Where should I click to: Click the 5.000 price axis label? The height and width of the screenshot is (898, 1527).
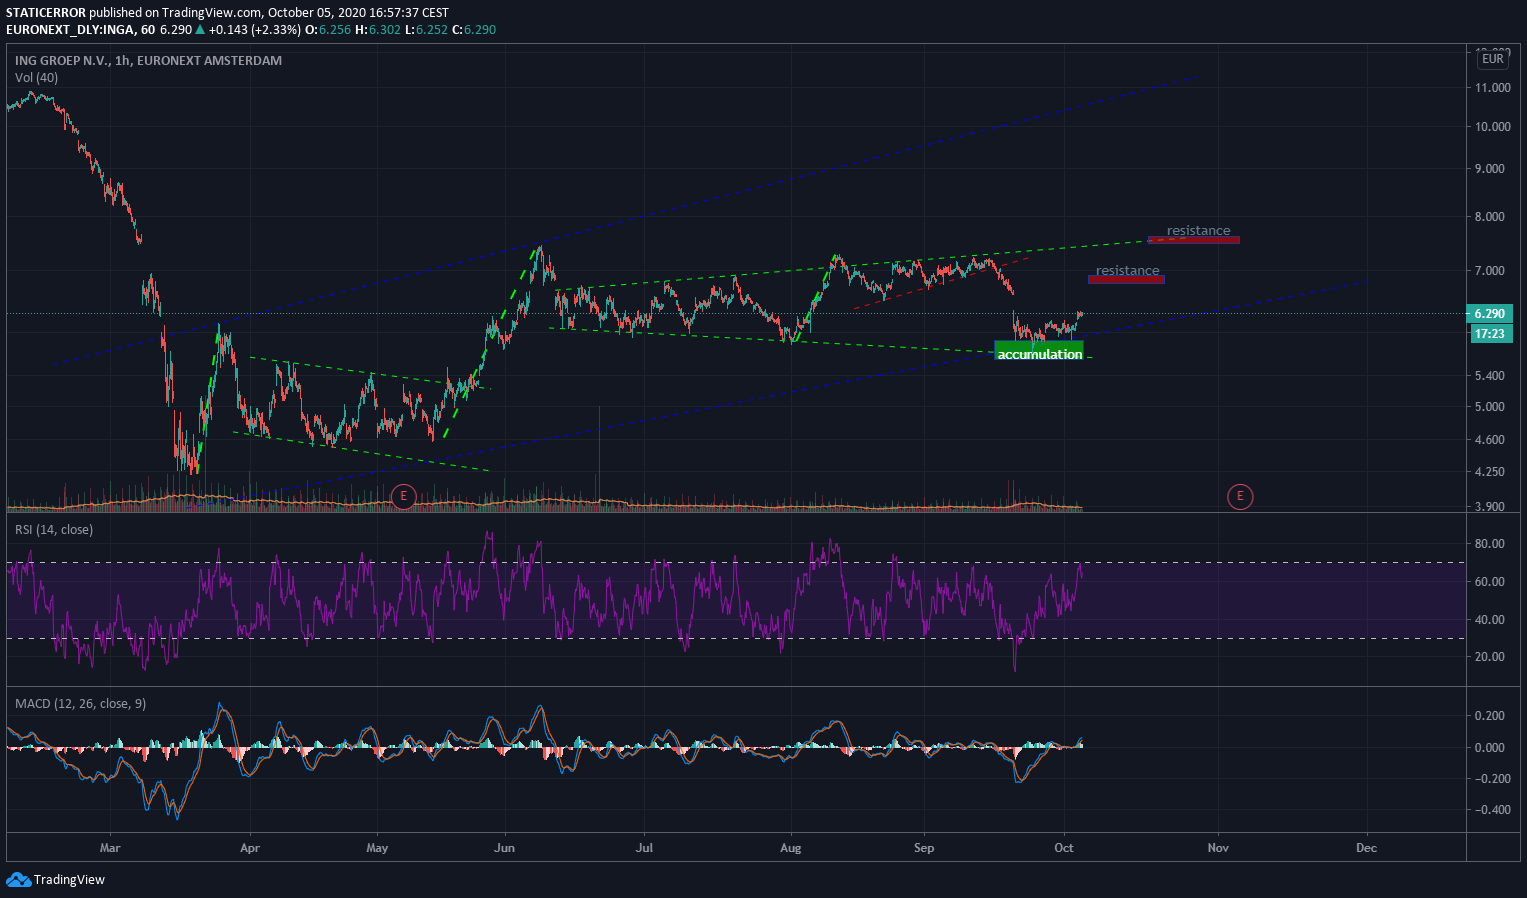click(1492, 407)
